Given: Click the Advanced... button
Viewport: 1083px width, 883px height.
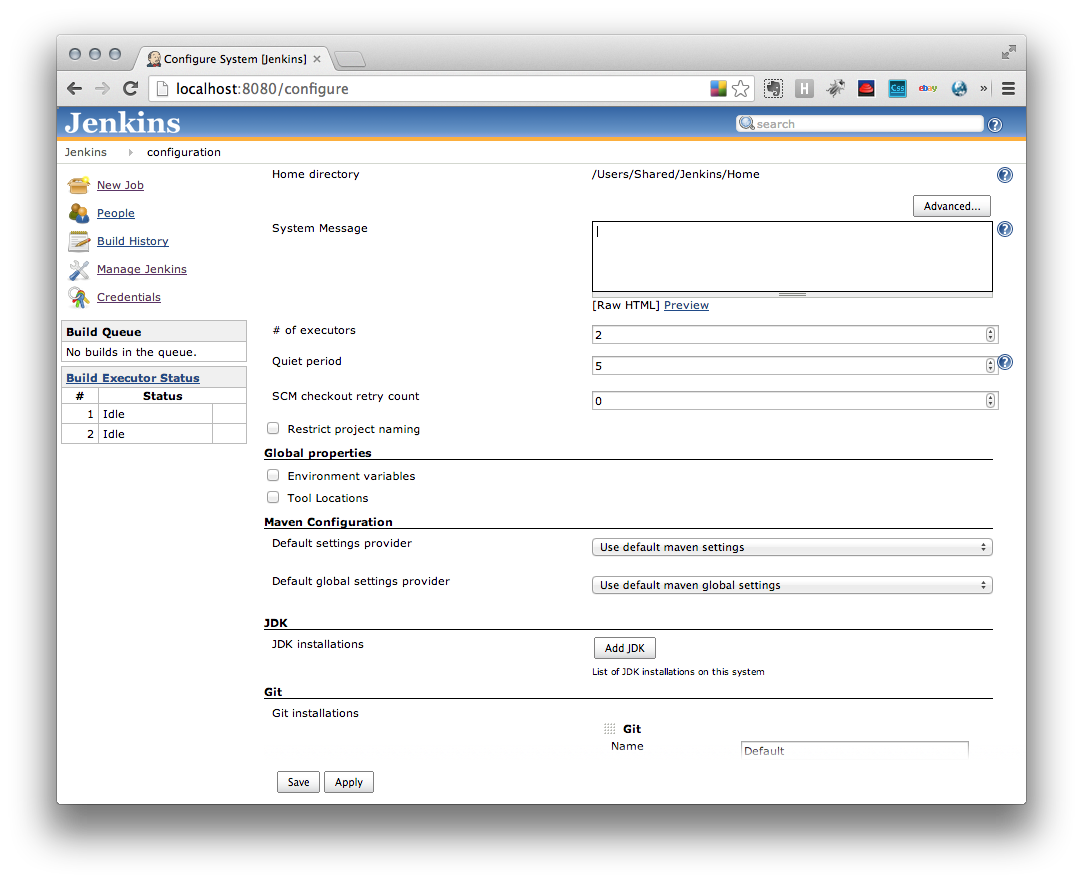Looking at the screenshot, I should [952, 206].
